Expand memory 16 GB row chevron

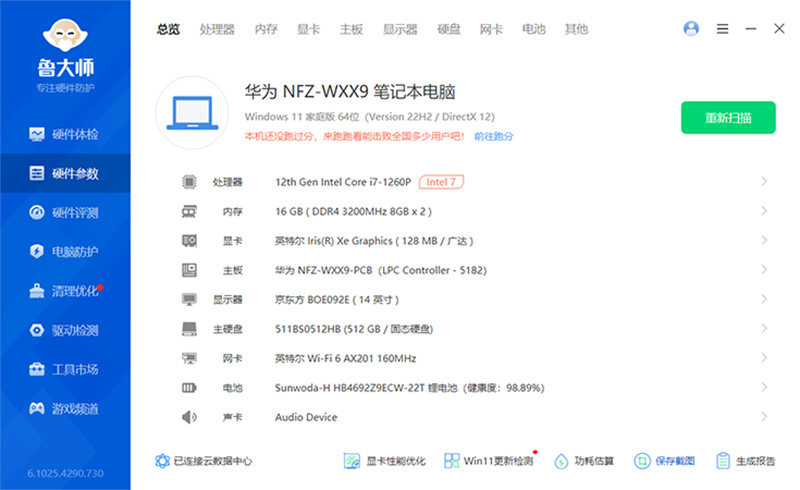(764, 211)
